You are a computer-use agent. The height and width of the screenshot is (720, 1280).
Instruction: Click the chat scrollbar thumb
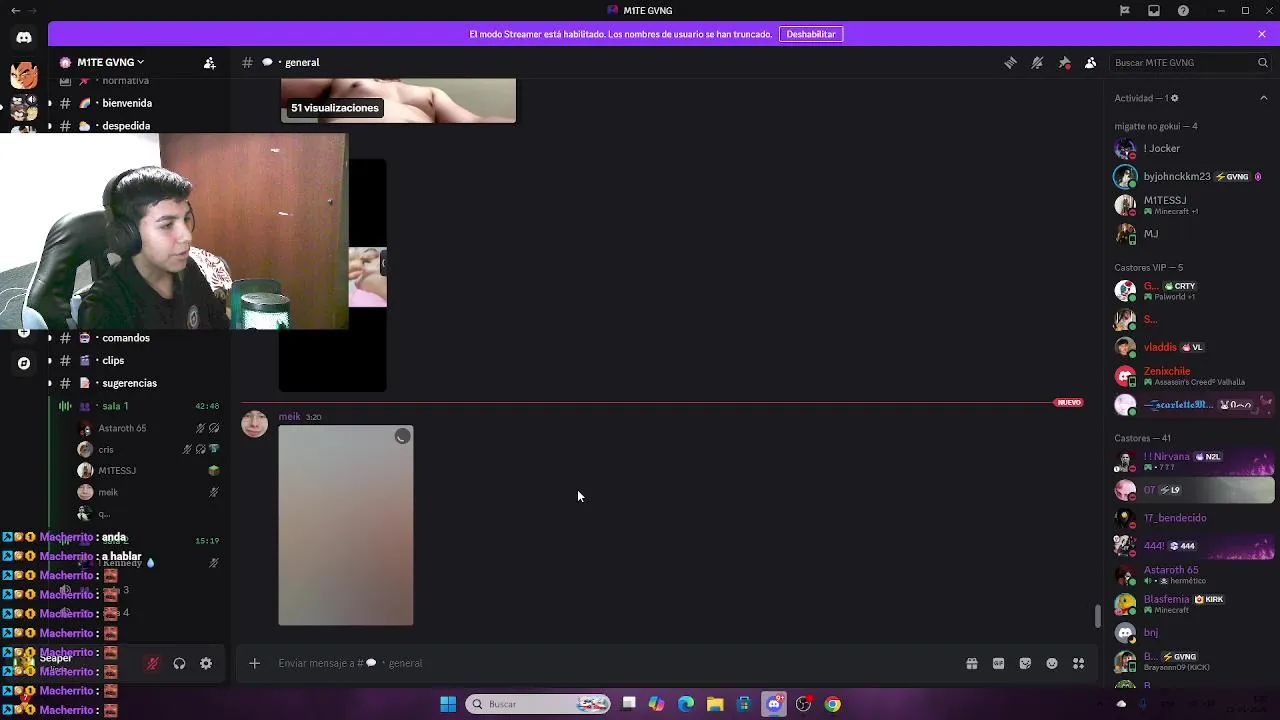pyautogui.click(x=1097, y=616)
